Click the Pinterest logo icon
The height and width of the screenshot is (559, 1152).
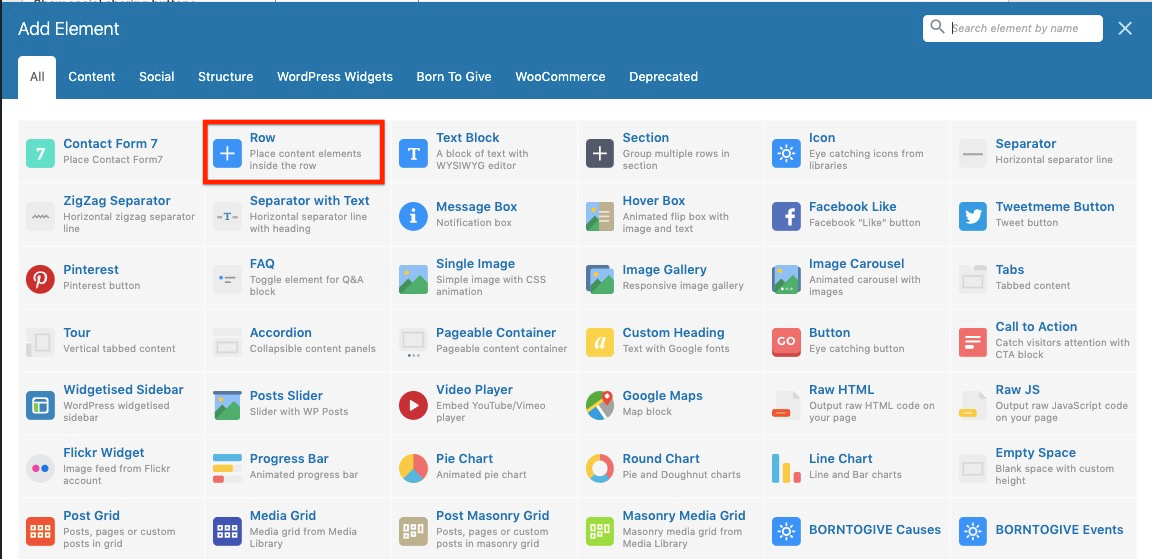(x=40, y=279)
